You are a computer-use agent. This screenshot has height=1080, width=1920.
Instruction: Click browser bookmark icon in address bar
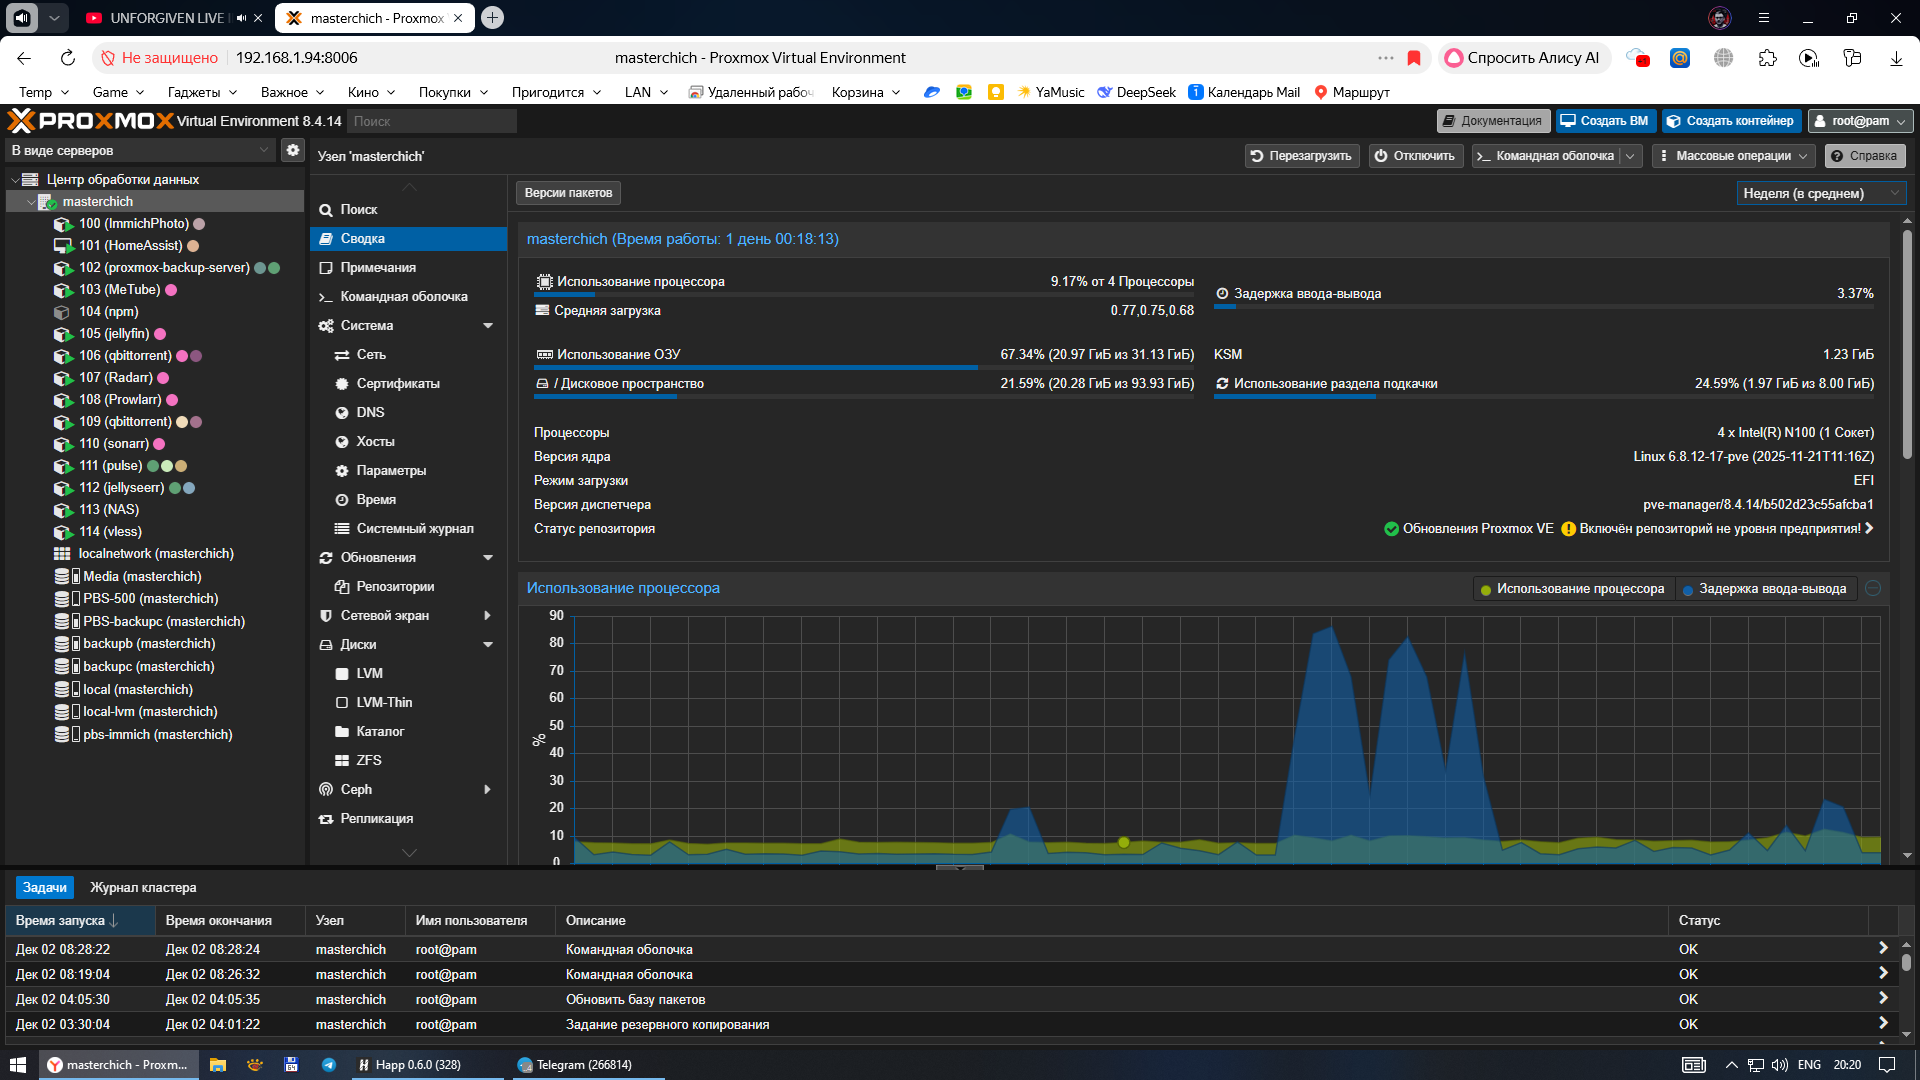1414,58
